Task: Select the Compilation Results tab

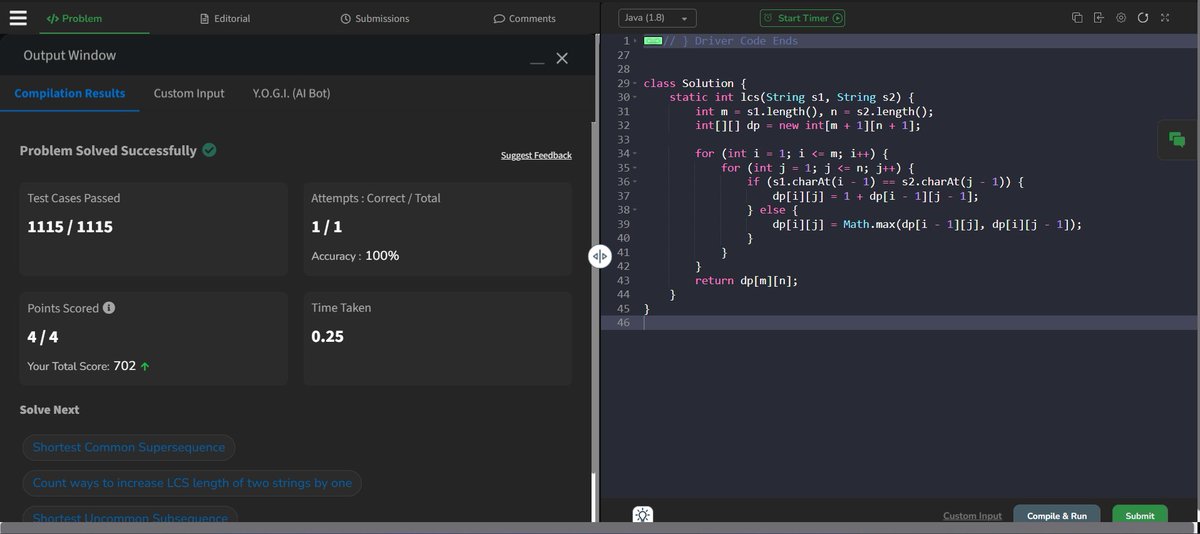Action: (70, 93)
